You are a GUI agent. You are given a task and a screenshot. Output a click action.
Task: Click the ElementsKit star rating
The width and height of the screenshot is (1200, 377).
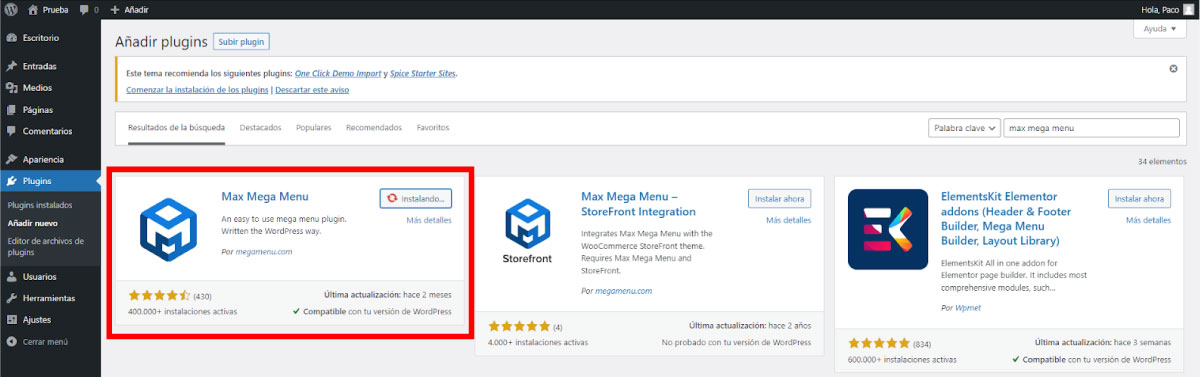click(879, 343)
